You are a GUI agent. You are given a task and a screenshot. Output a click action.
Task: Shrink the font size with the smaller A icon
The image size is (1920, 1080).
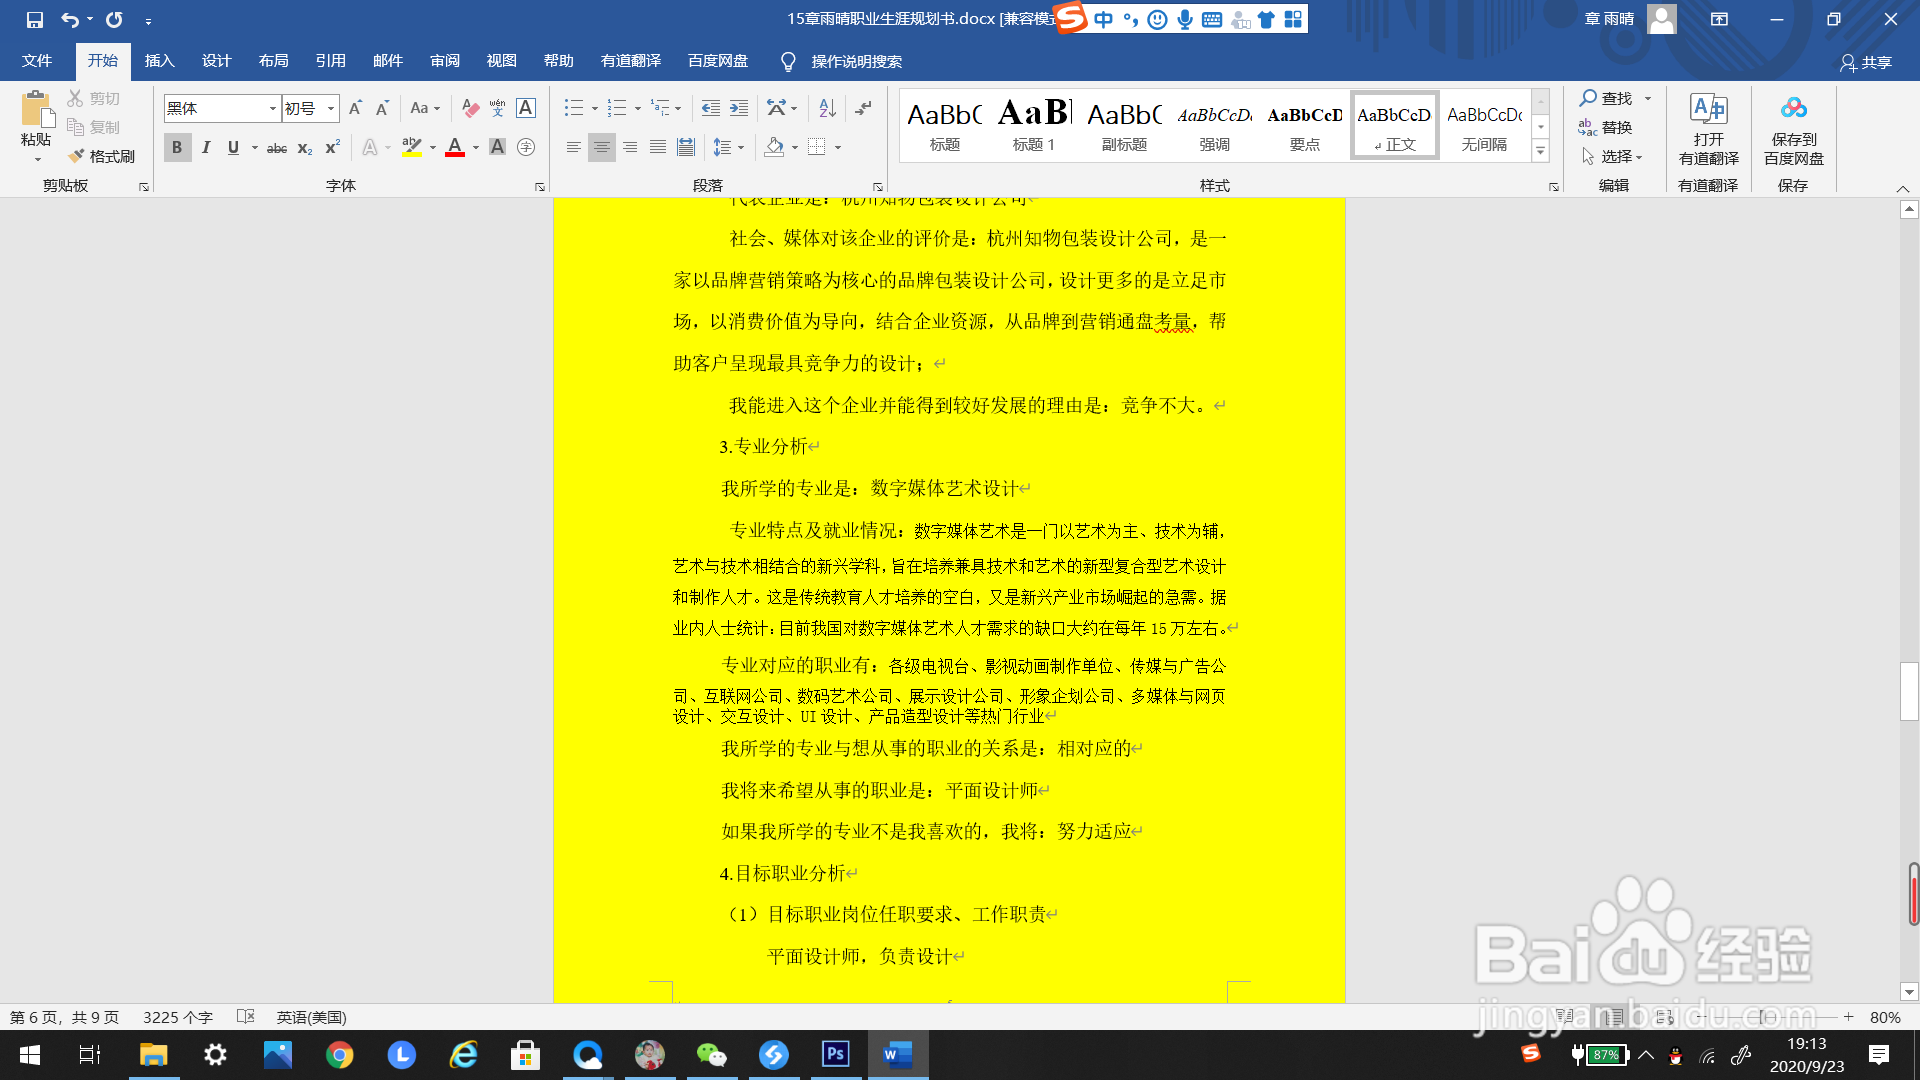tap(382, 108)
